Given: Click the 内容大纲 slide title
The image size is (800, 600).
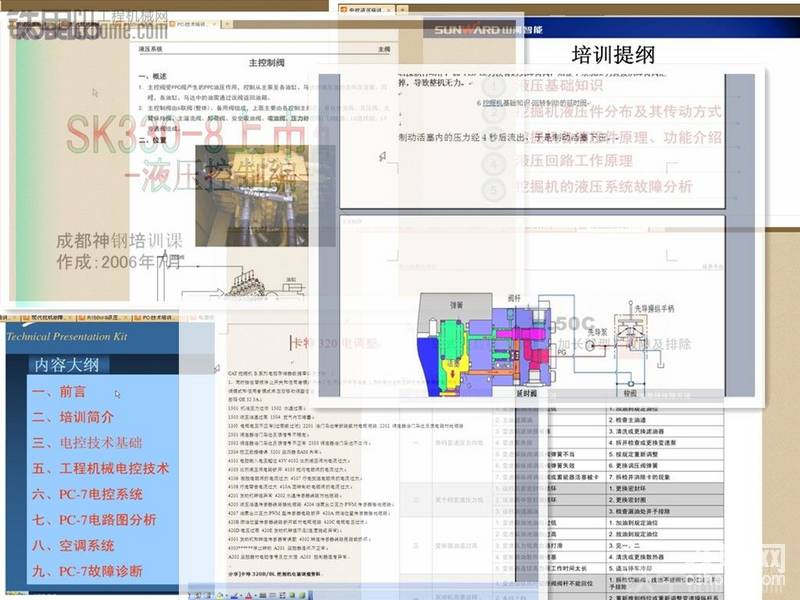Looking at the screenshot, I should 67,365.
